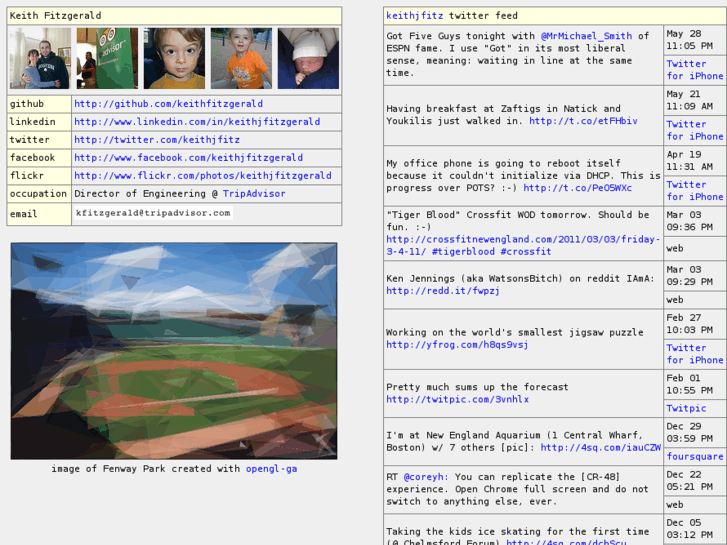
Task: Click 'web' source under Dec 22 05:21 PM
Action: click(675, 505)
